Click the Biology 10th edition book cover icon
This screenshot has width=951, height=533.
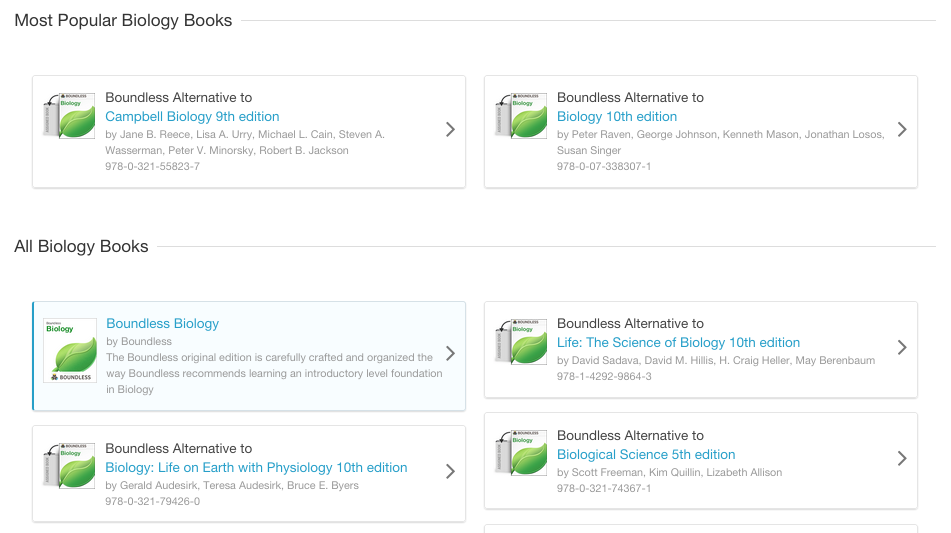click(521, 116)
